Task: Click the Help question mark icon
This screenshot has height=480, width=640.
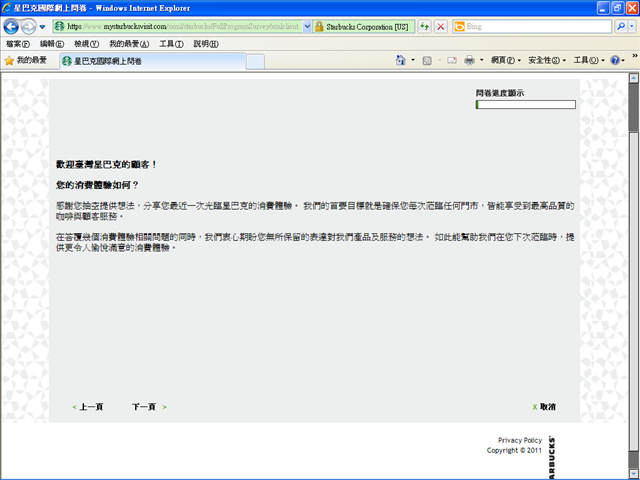Action: coord(615,60)
